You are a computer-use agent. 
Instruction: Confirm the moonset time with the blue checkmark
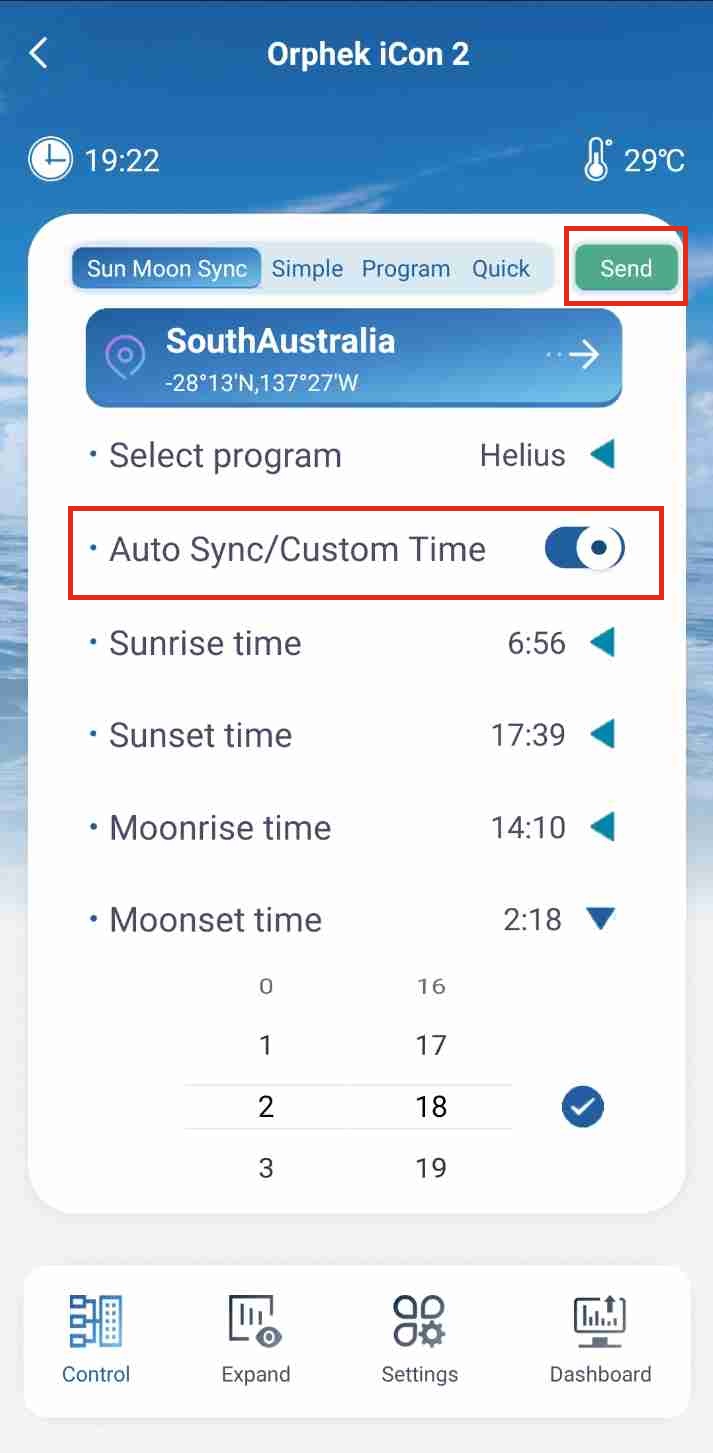click(x=583, y=1107)
